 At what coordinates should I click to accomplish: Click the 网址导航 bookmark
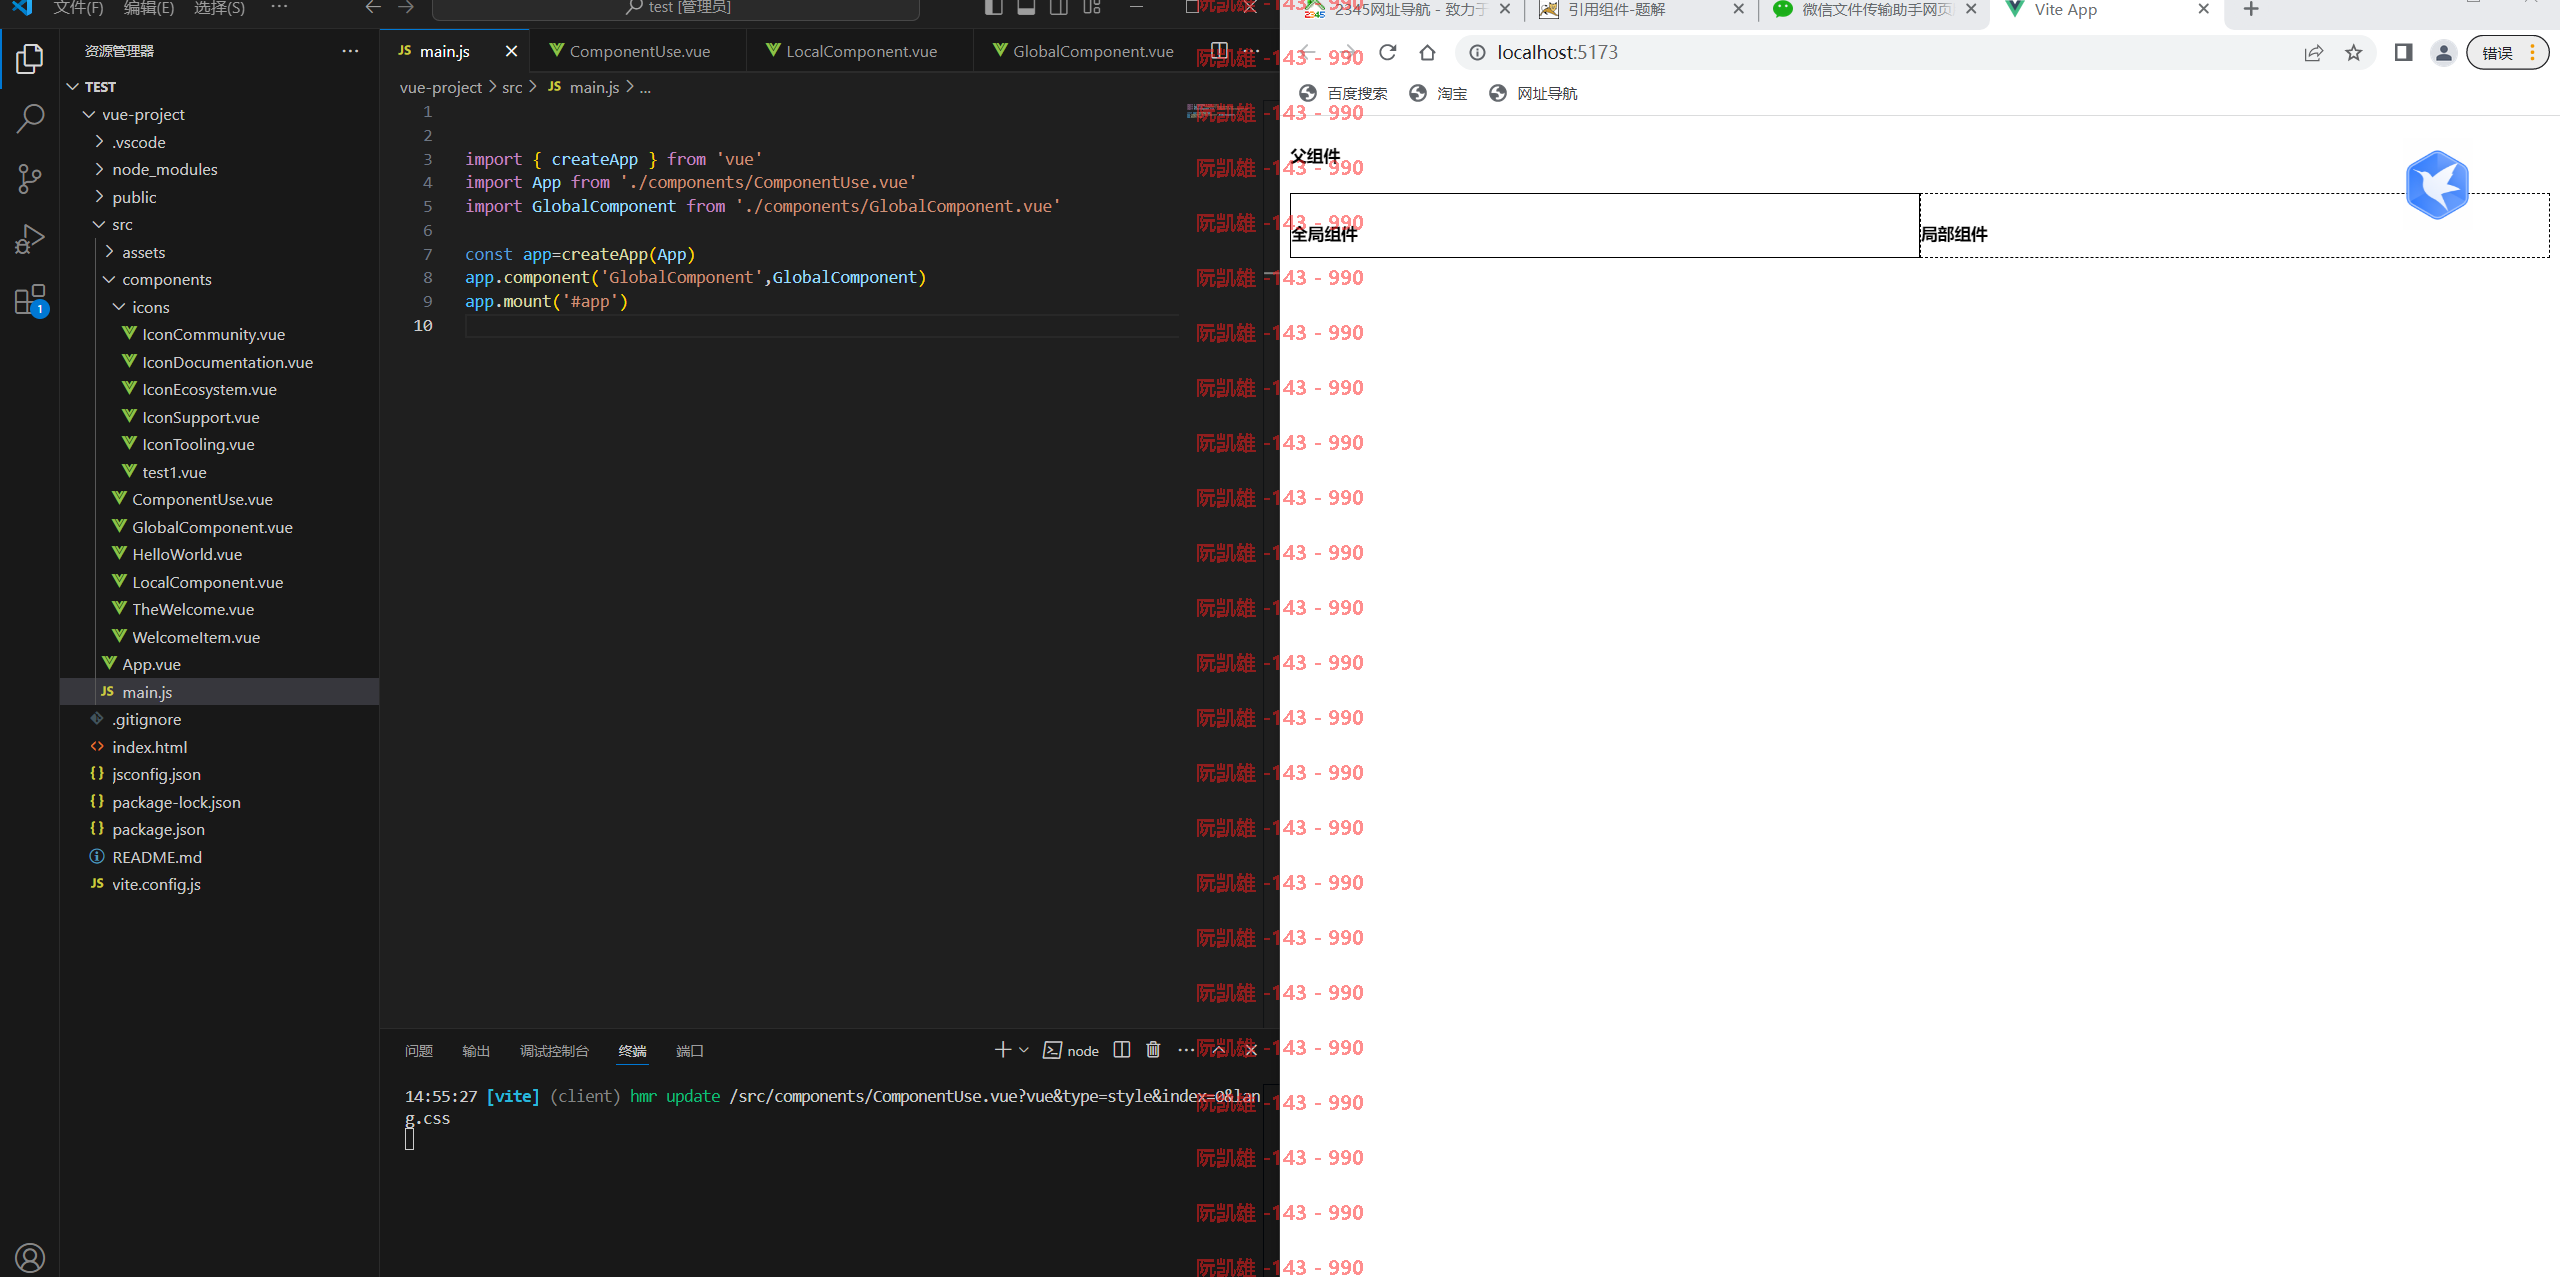tap(1533, 93)
